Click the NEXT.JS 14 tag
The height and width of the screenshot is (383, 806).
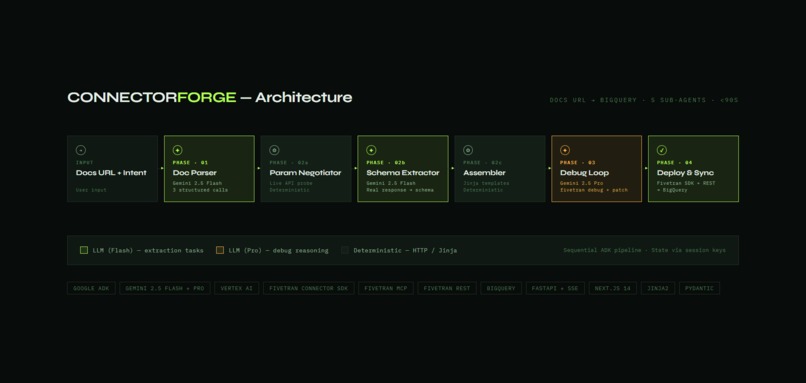tap(613, 288)
